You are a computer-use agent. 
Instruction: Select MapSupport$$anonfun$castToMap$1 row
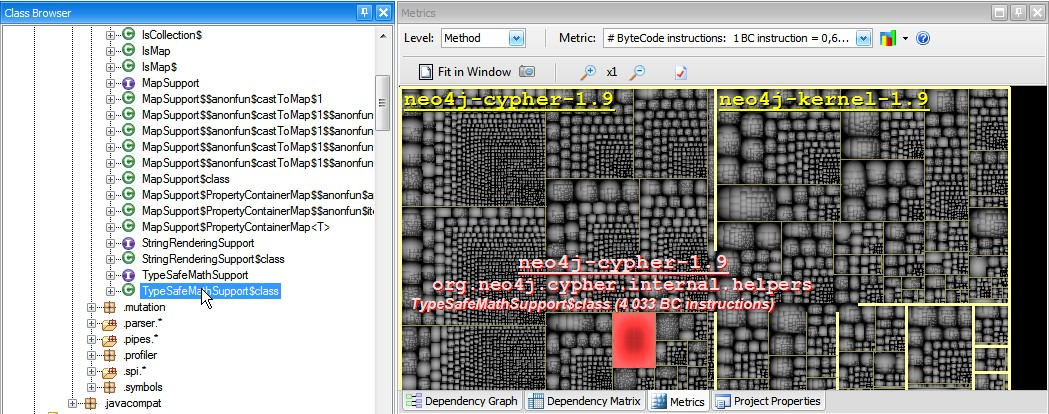tap(233, 98)
